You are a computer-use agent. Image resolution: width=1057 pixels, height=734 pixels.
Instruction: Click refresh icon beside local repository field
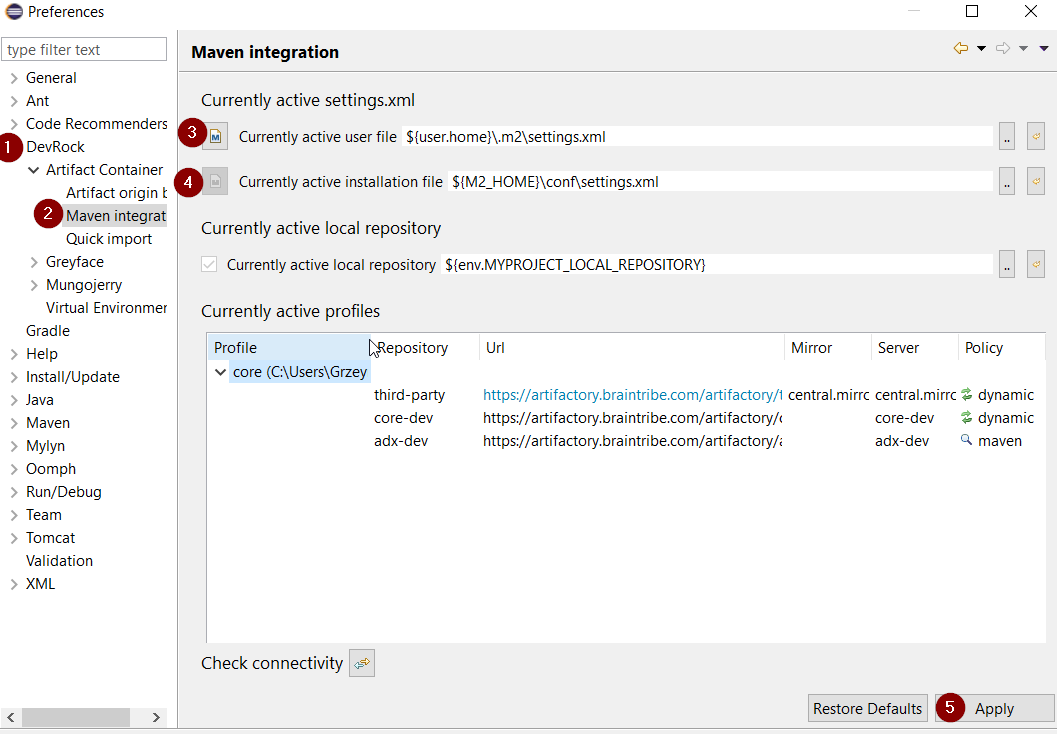tap(1036, 264)
